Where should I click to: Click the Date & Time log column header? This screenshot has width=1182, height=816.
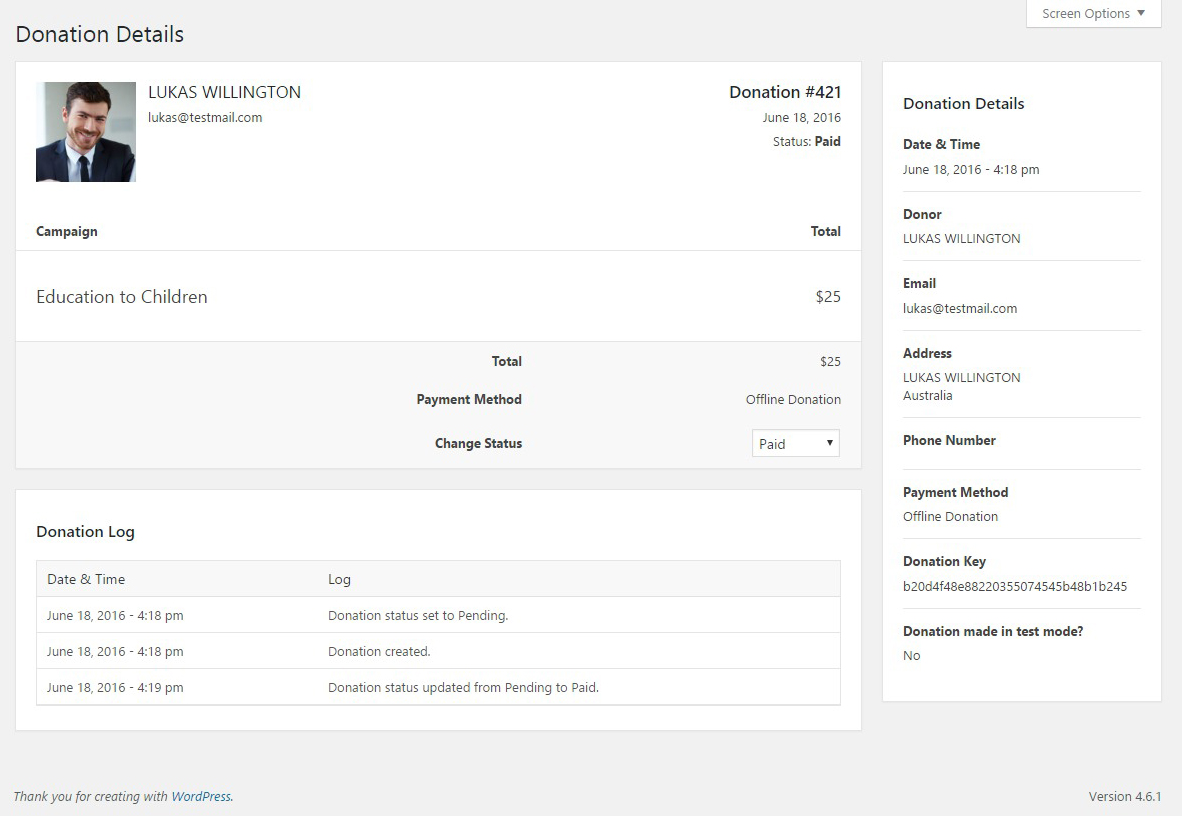[86, 579]
